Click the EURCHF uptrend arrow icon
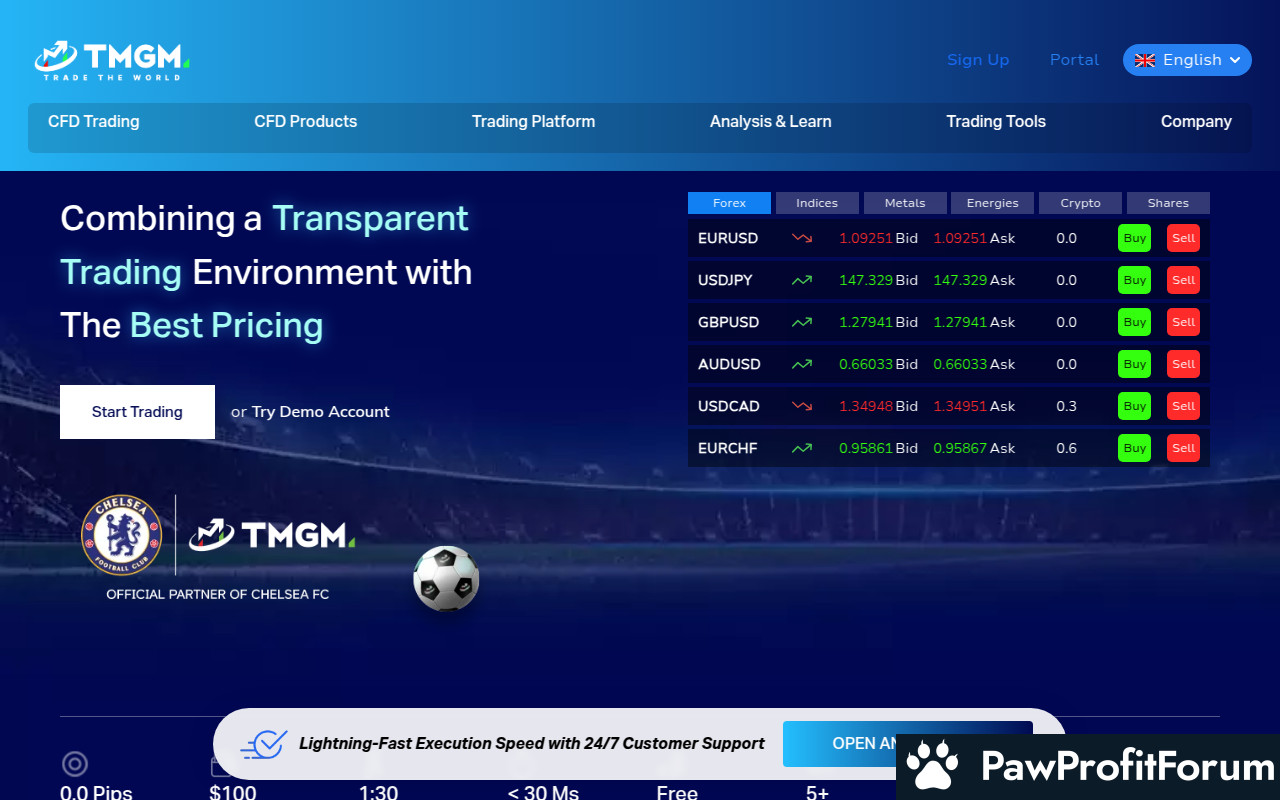 click(802, 448)
